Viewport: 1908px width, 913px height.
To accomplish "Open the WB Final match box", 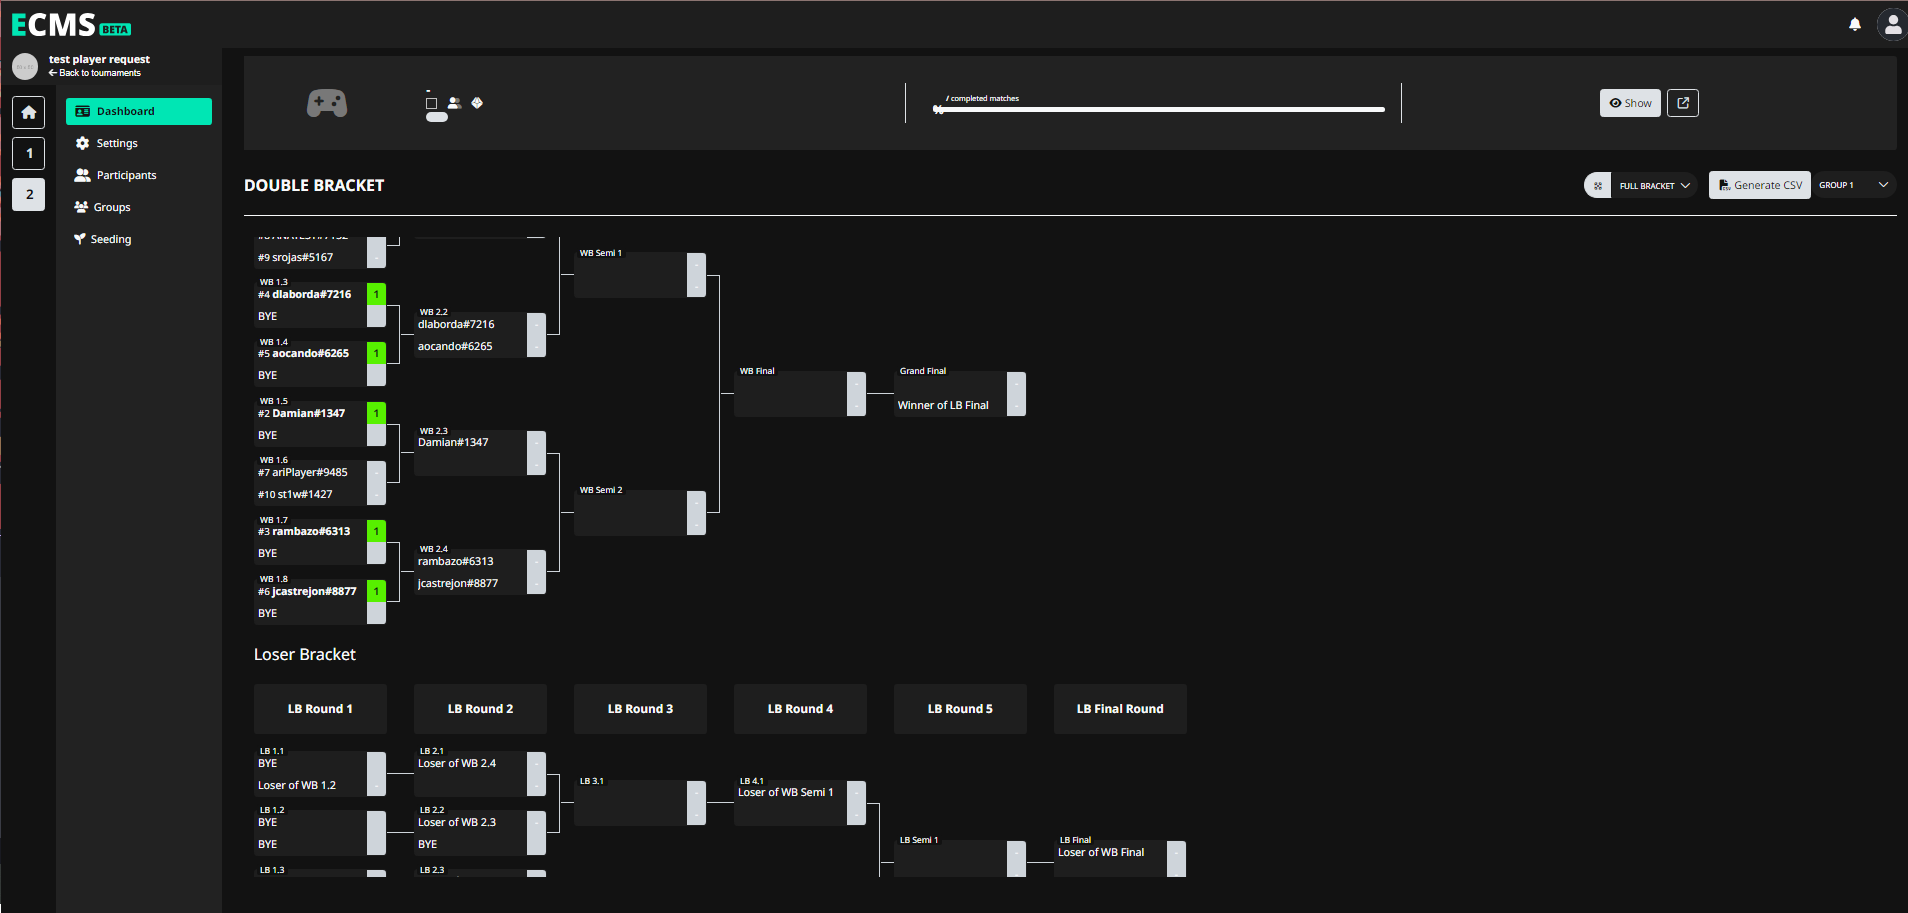I will pyautogui.click(x=800, y=394).
